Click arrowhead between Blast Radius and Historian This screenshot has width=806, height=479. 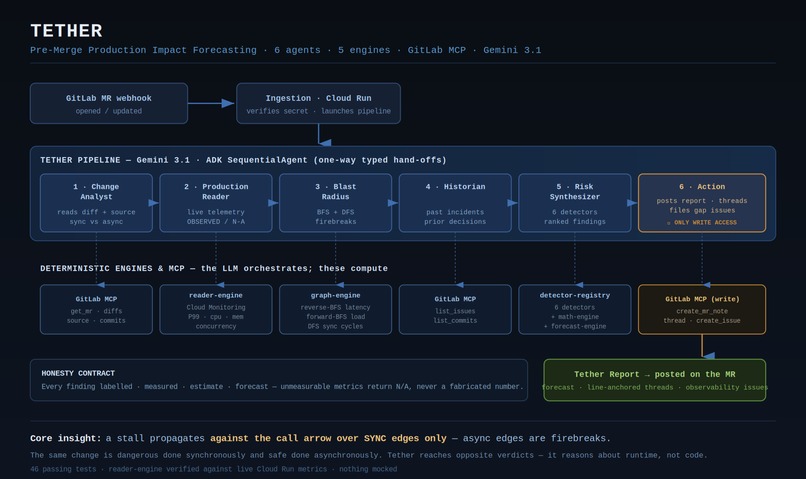(393, 203)
